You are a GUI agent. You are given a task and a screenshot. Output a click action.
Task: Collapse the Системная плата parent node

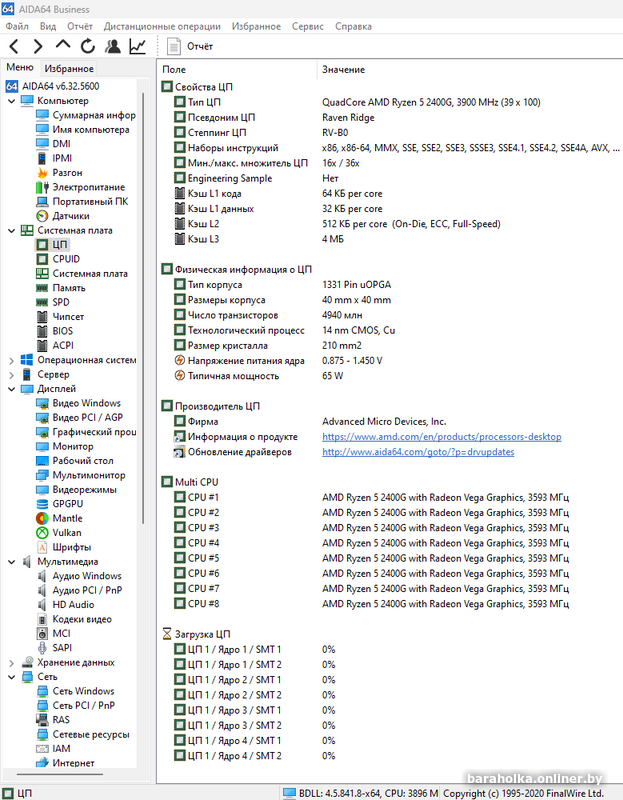(x=11, y=231)
